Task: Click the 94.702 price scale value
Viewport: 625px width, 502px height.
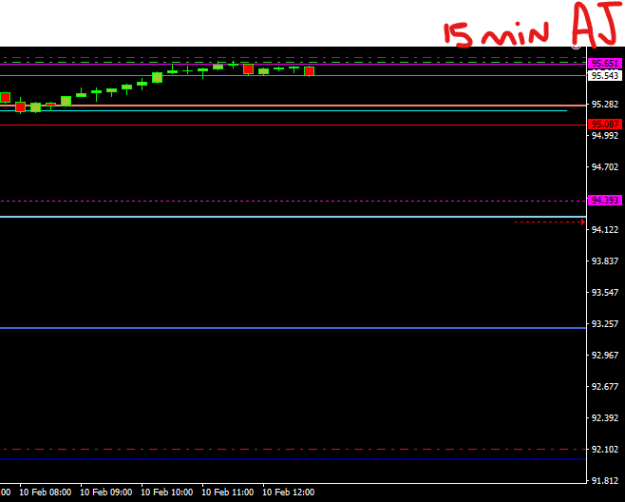Action: [x=605, y=167]
